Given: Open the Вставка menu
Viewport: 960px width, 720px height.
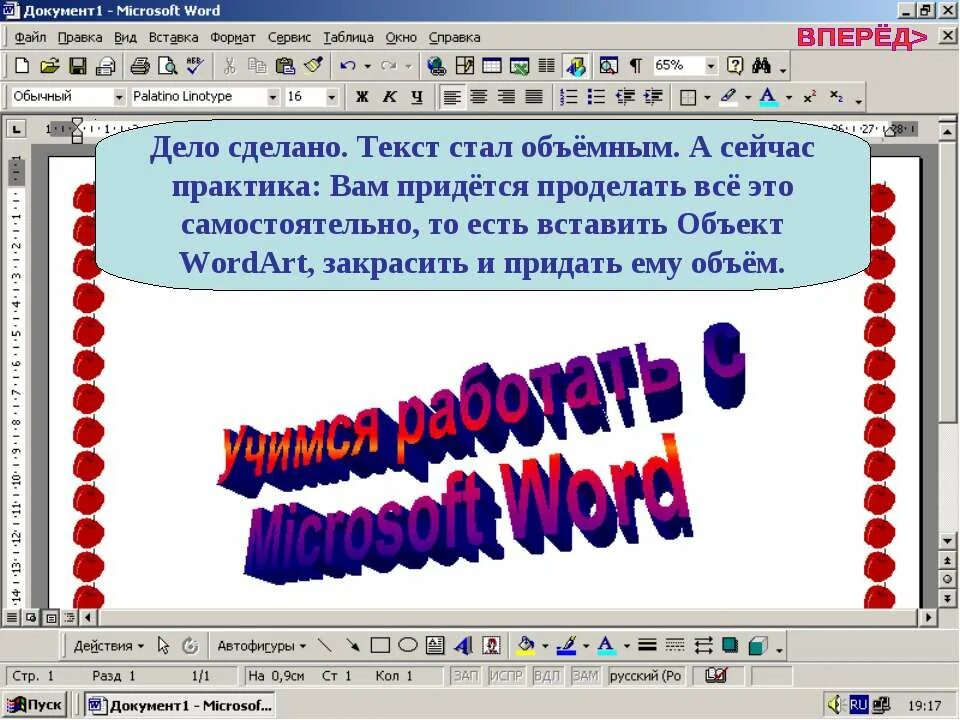Looking at the screenshot, I should [173, 37].
